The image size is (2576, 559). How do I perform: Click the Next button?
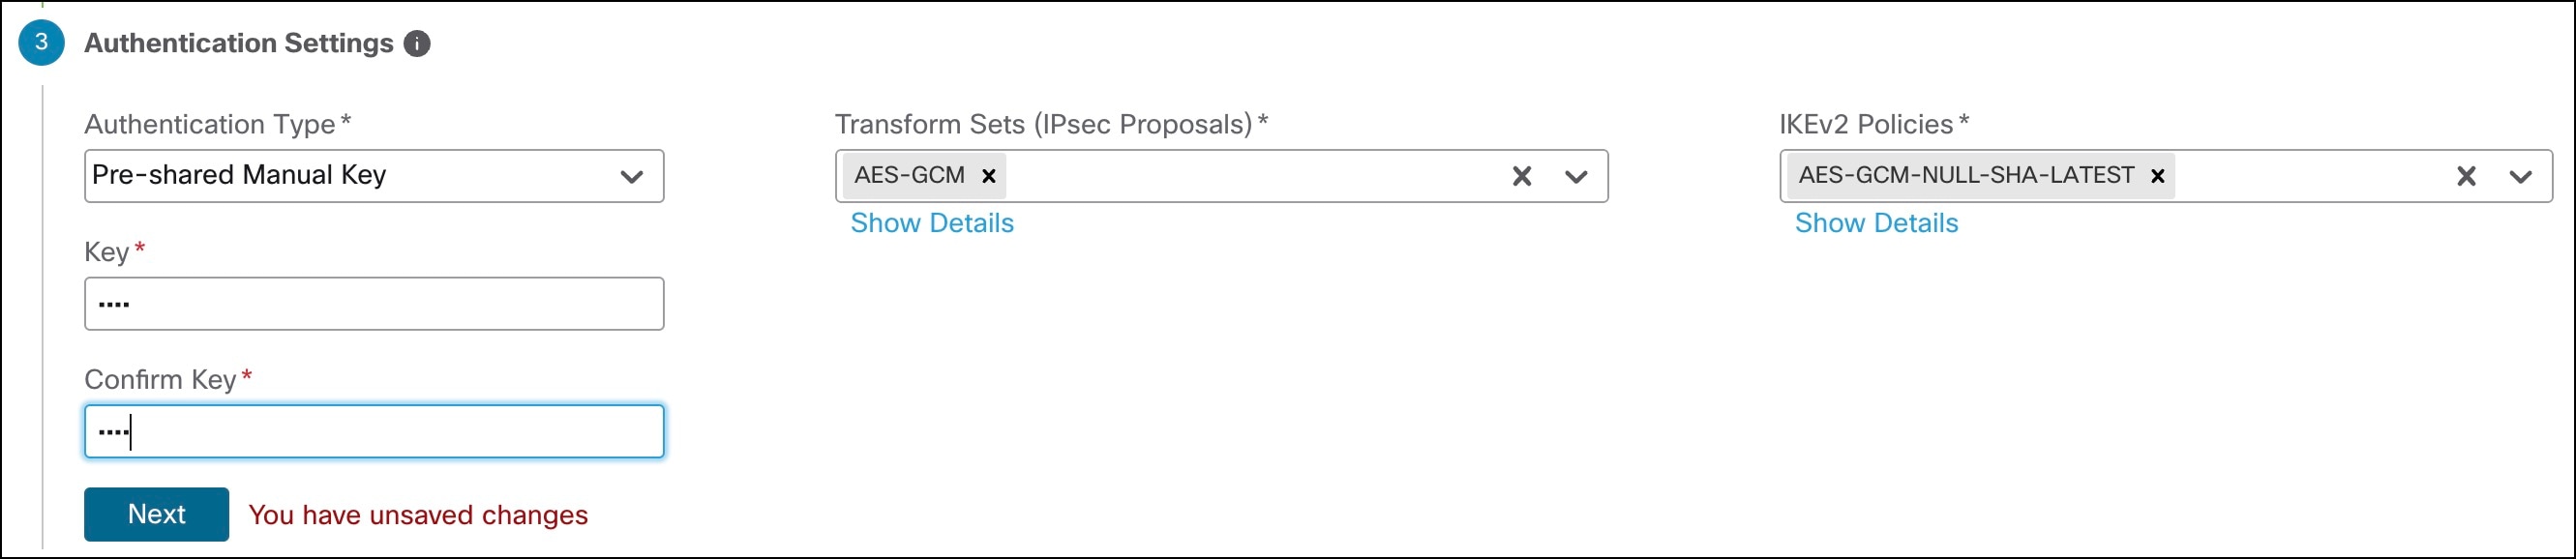156,514
